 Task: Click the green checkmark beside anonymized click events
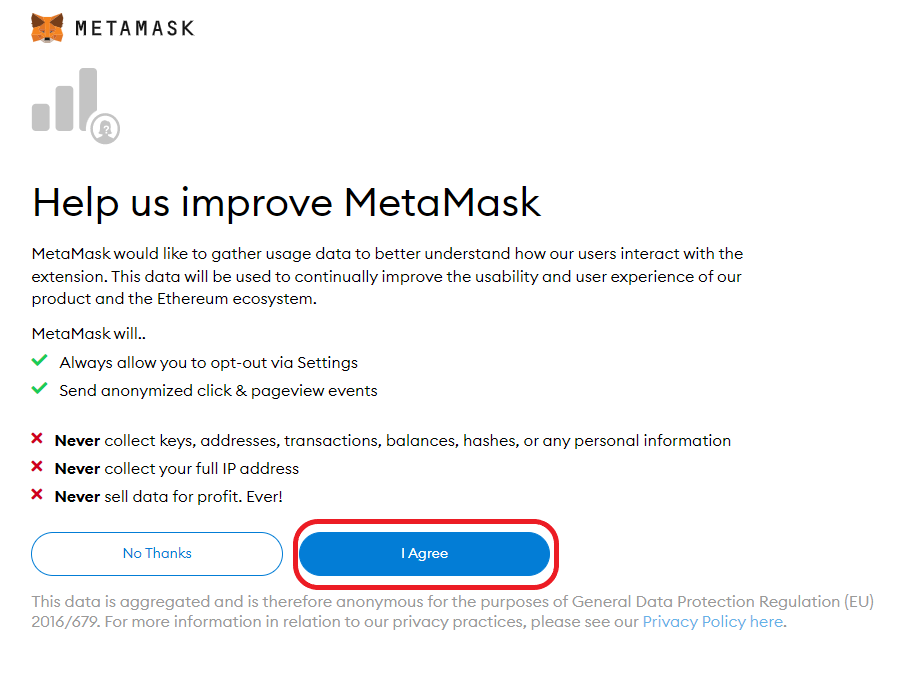(39, 388)
